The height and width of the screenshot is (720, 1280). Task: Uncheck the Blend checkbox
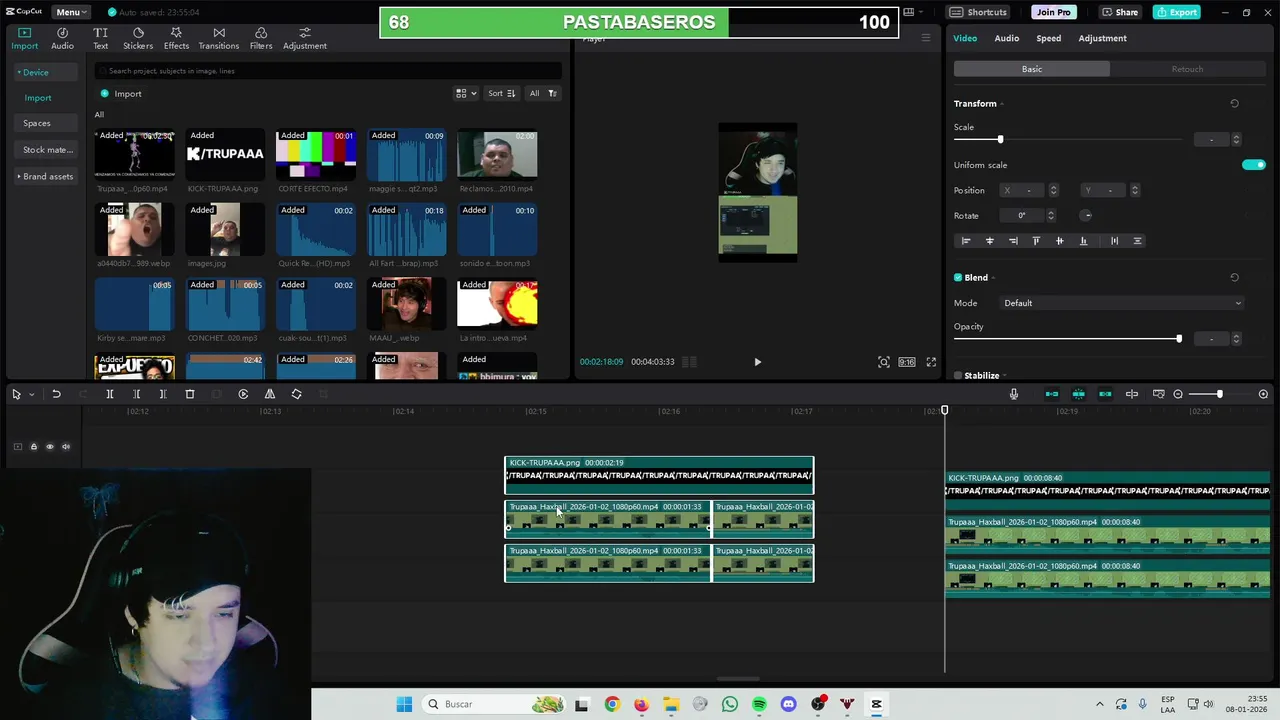tap(958, 278)
